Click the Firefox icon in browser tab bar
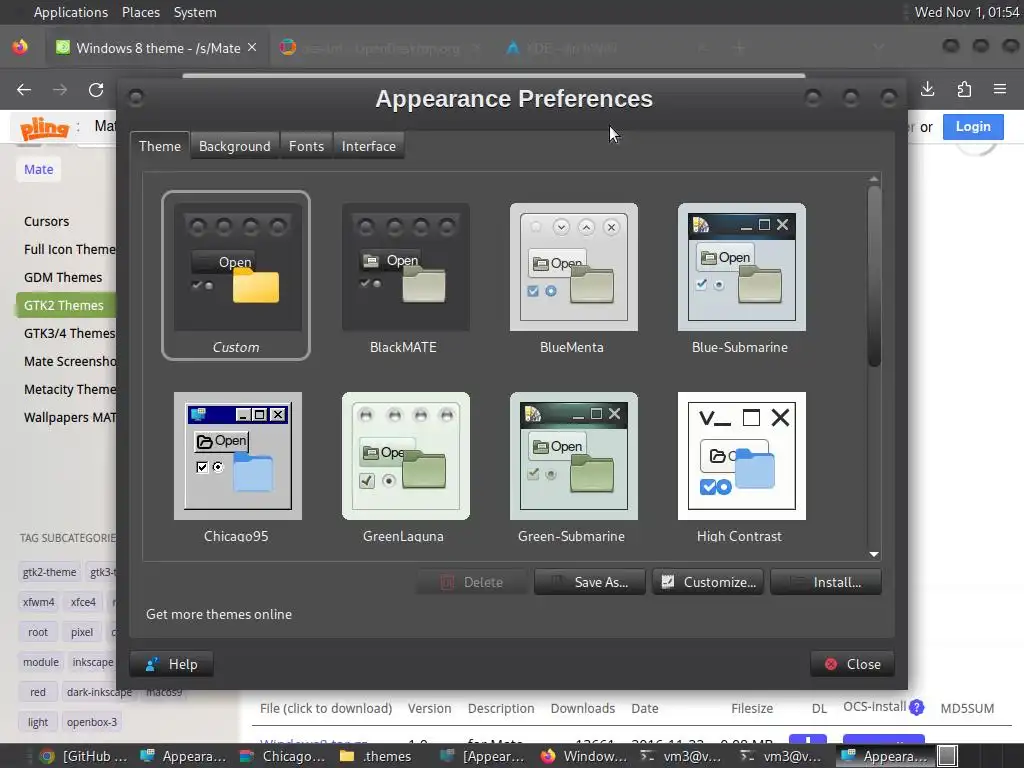1024x768 pixels. [x=20, y=47]
